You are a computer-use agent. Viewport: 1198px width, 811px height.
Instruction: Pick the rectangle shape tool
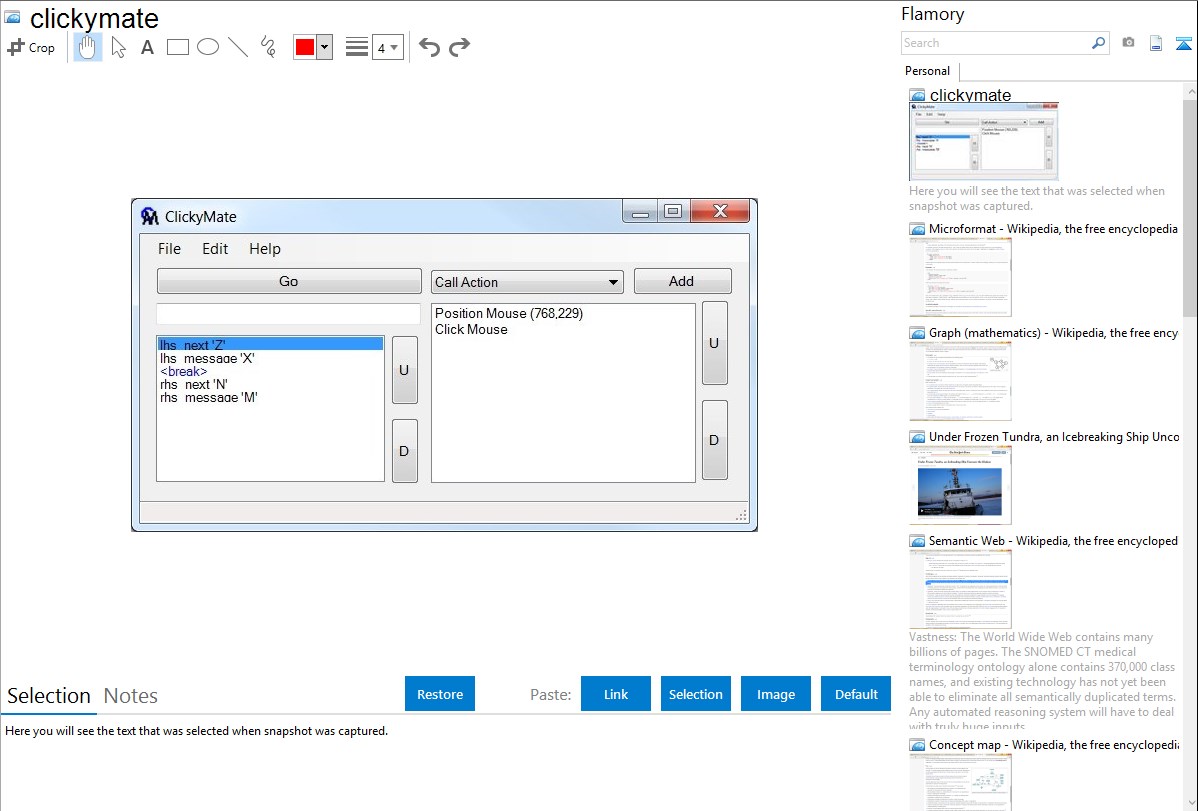click(177, 47)
